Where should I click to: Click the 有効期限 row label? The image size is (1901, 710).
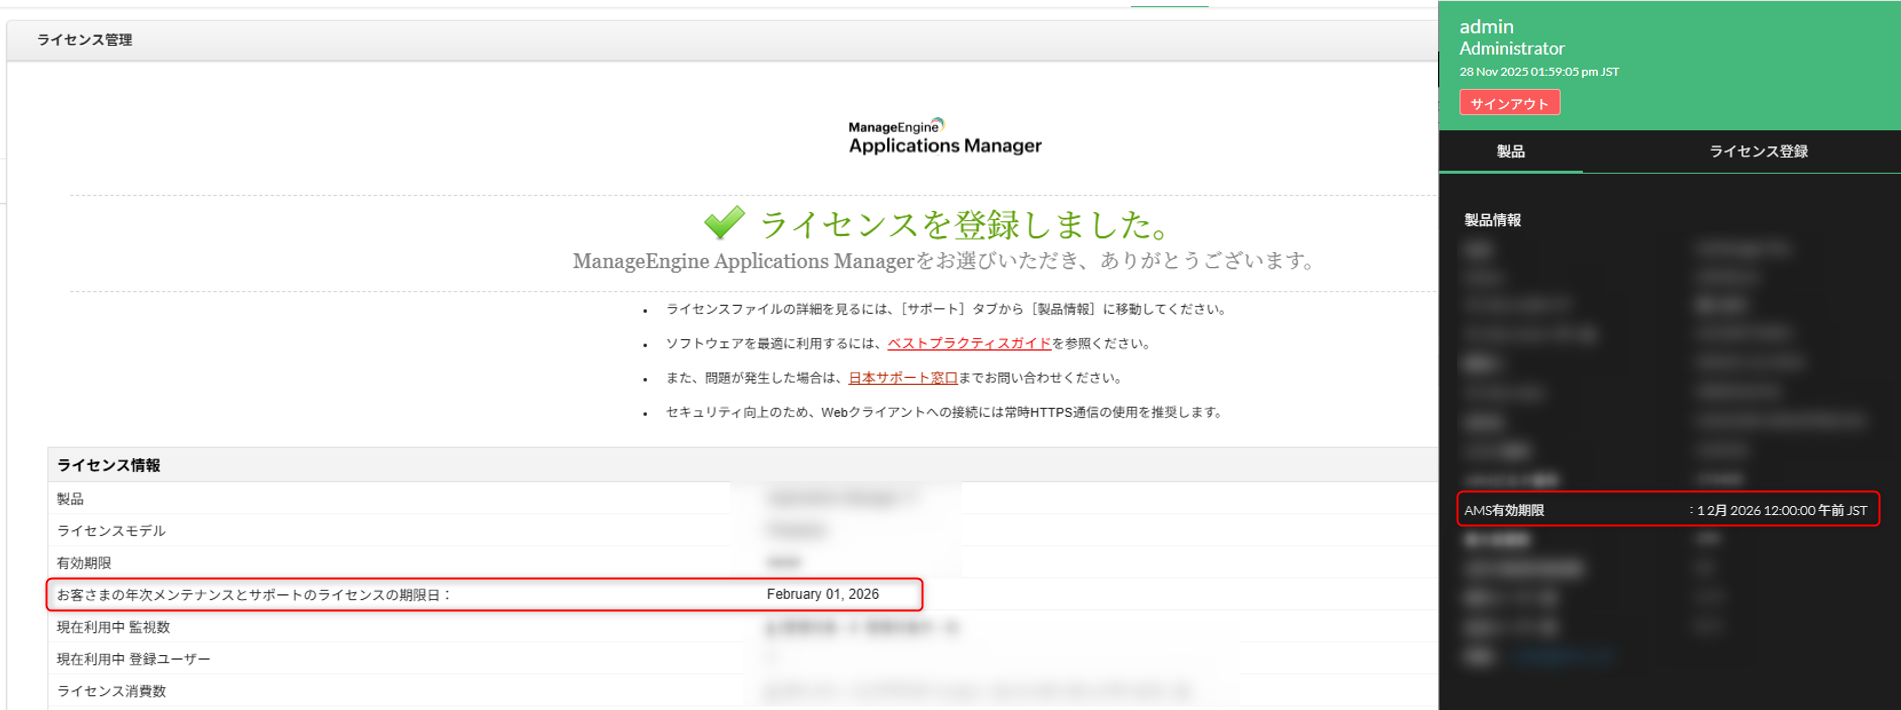(x=84, y=562)
